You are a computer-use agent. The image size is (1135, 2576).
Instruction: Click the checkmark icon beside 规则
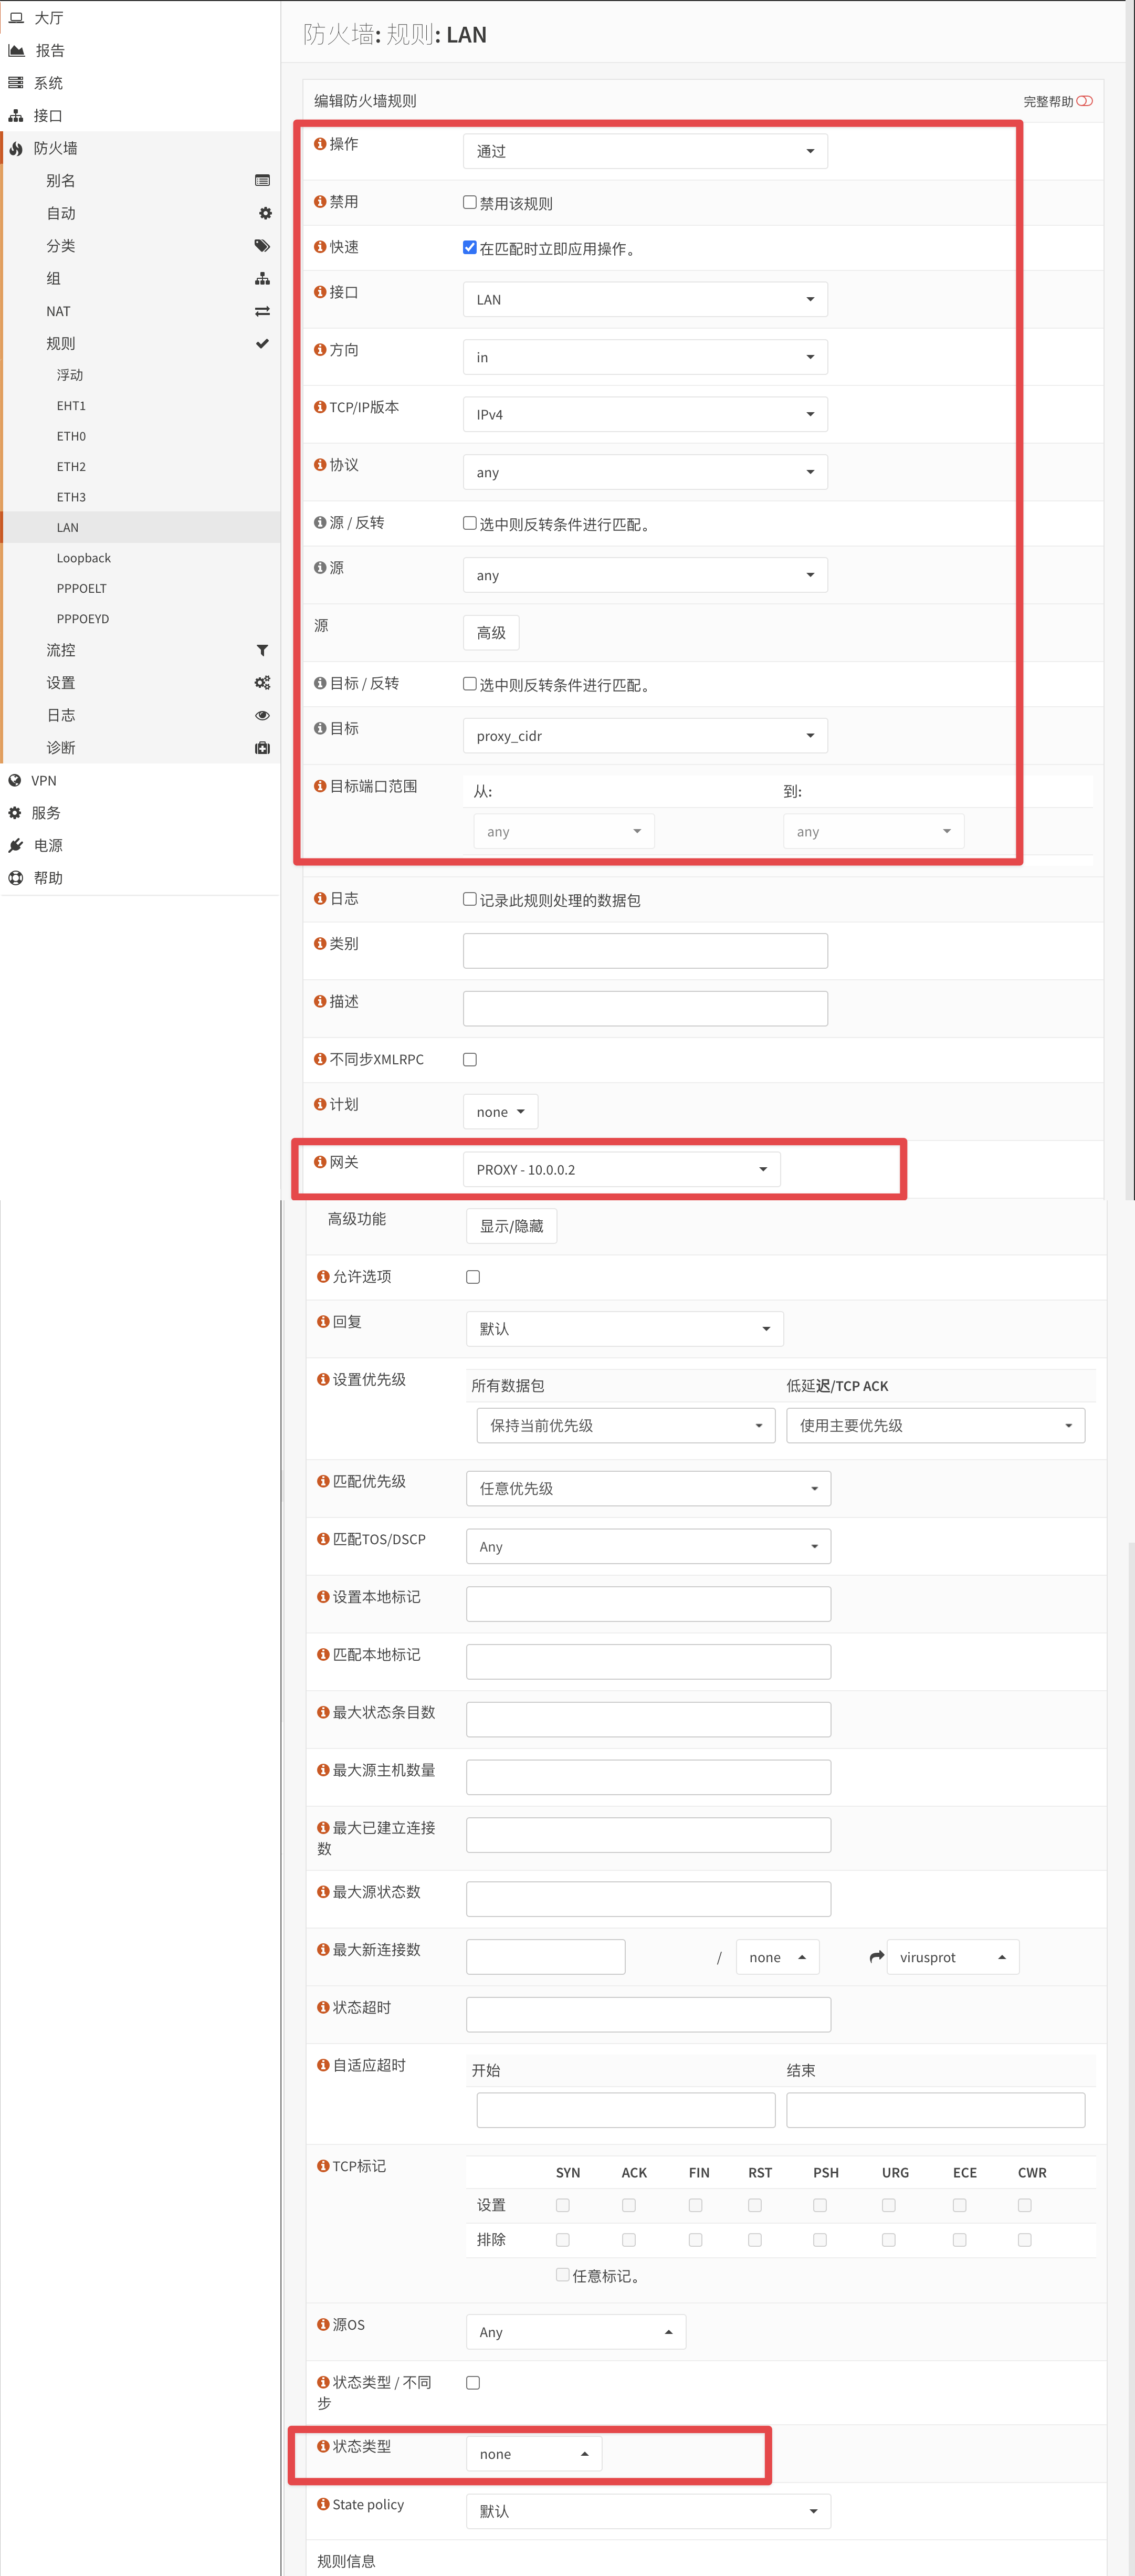[262, 343]
